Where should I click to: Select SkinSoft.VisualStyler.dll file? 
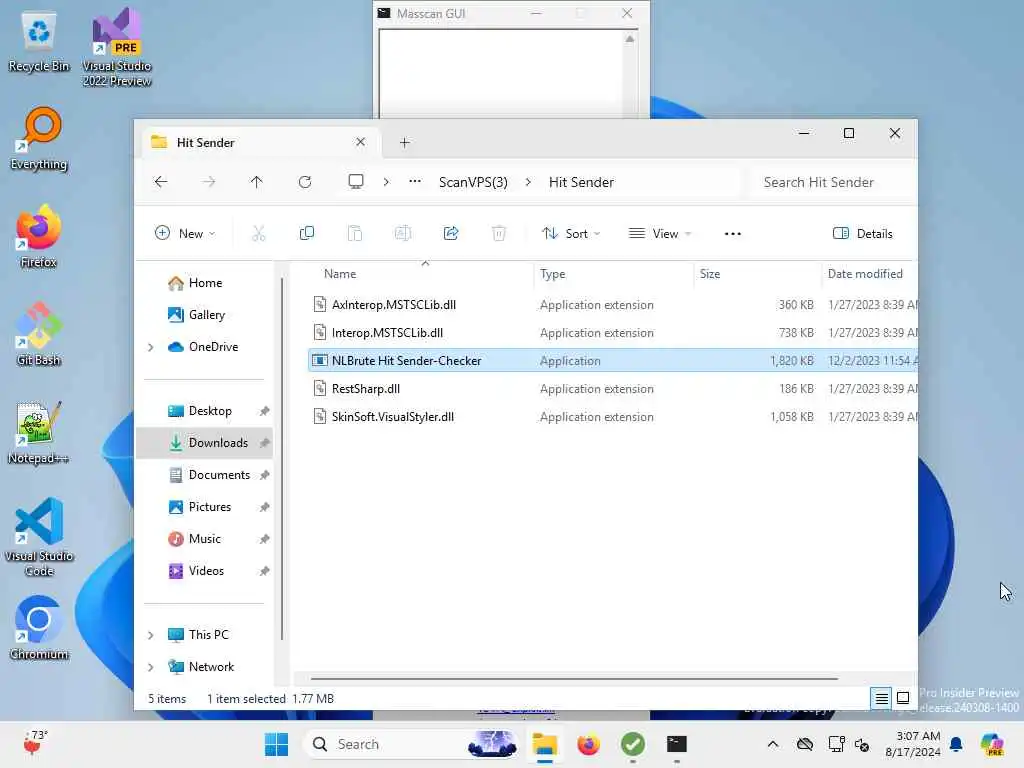click(613, 417)
